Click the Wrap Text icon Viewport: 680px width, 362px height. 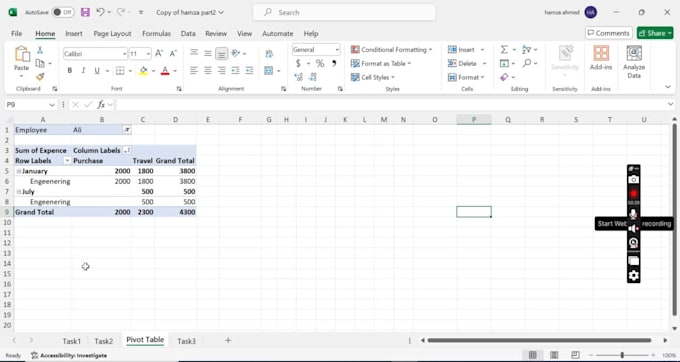[x=269, y=53]
